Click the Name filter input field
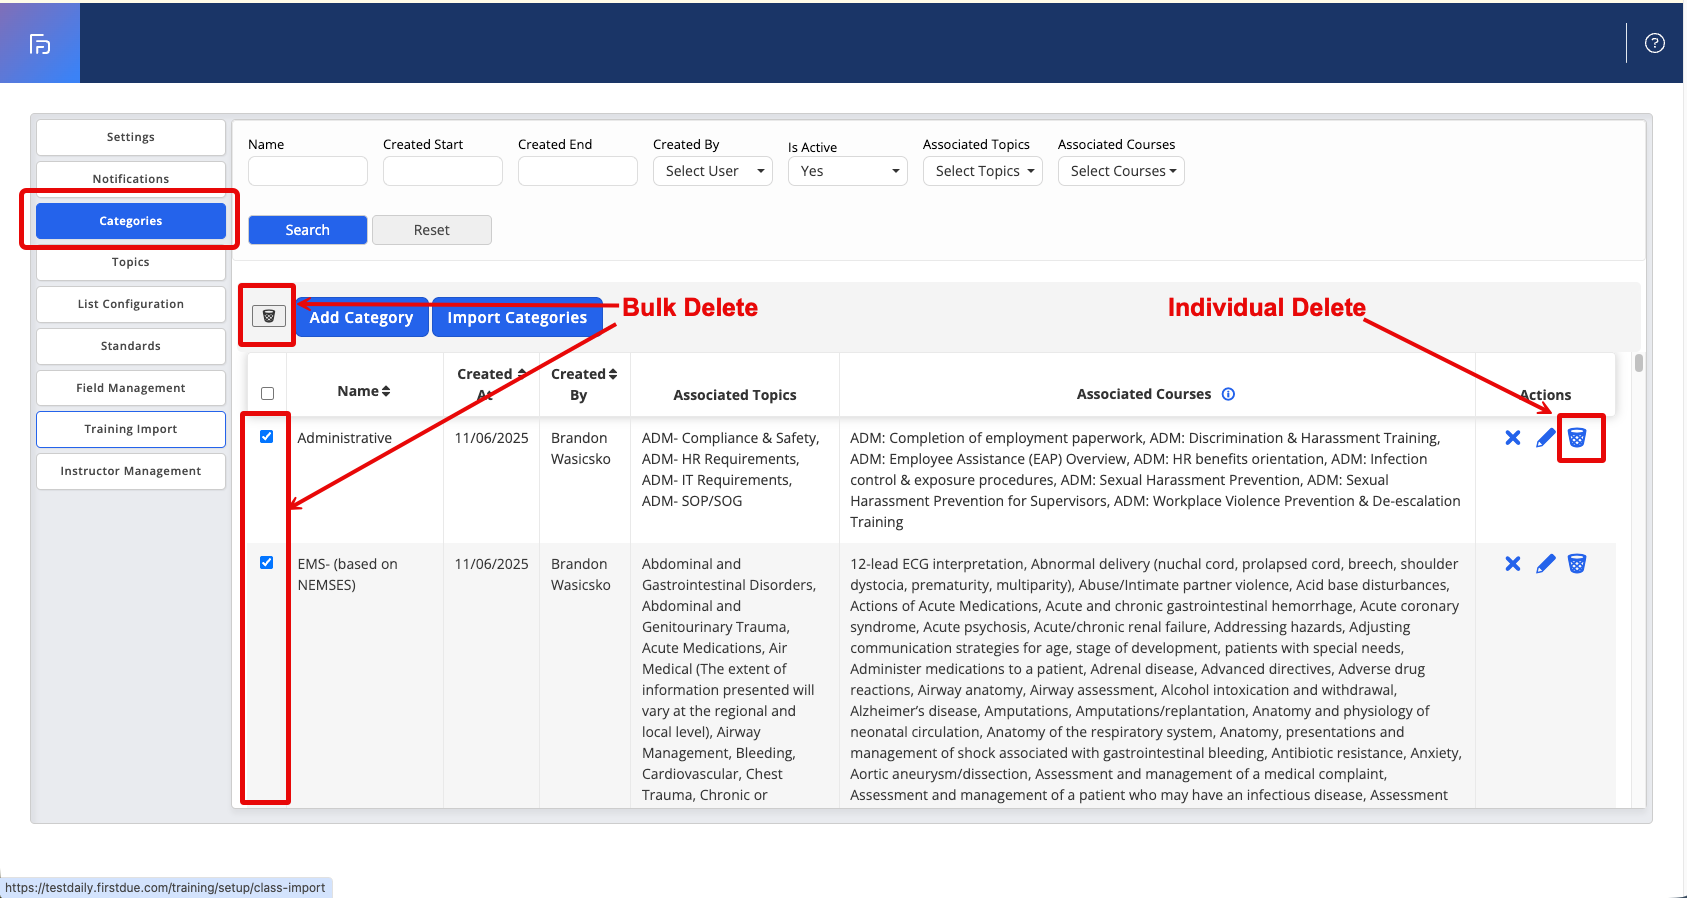 (308, 171)
